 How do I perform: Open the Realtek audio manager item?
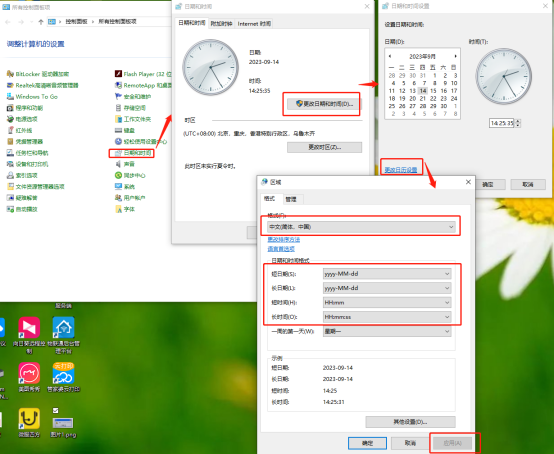(42, 85)
